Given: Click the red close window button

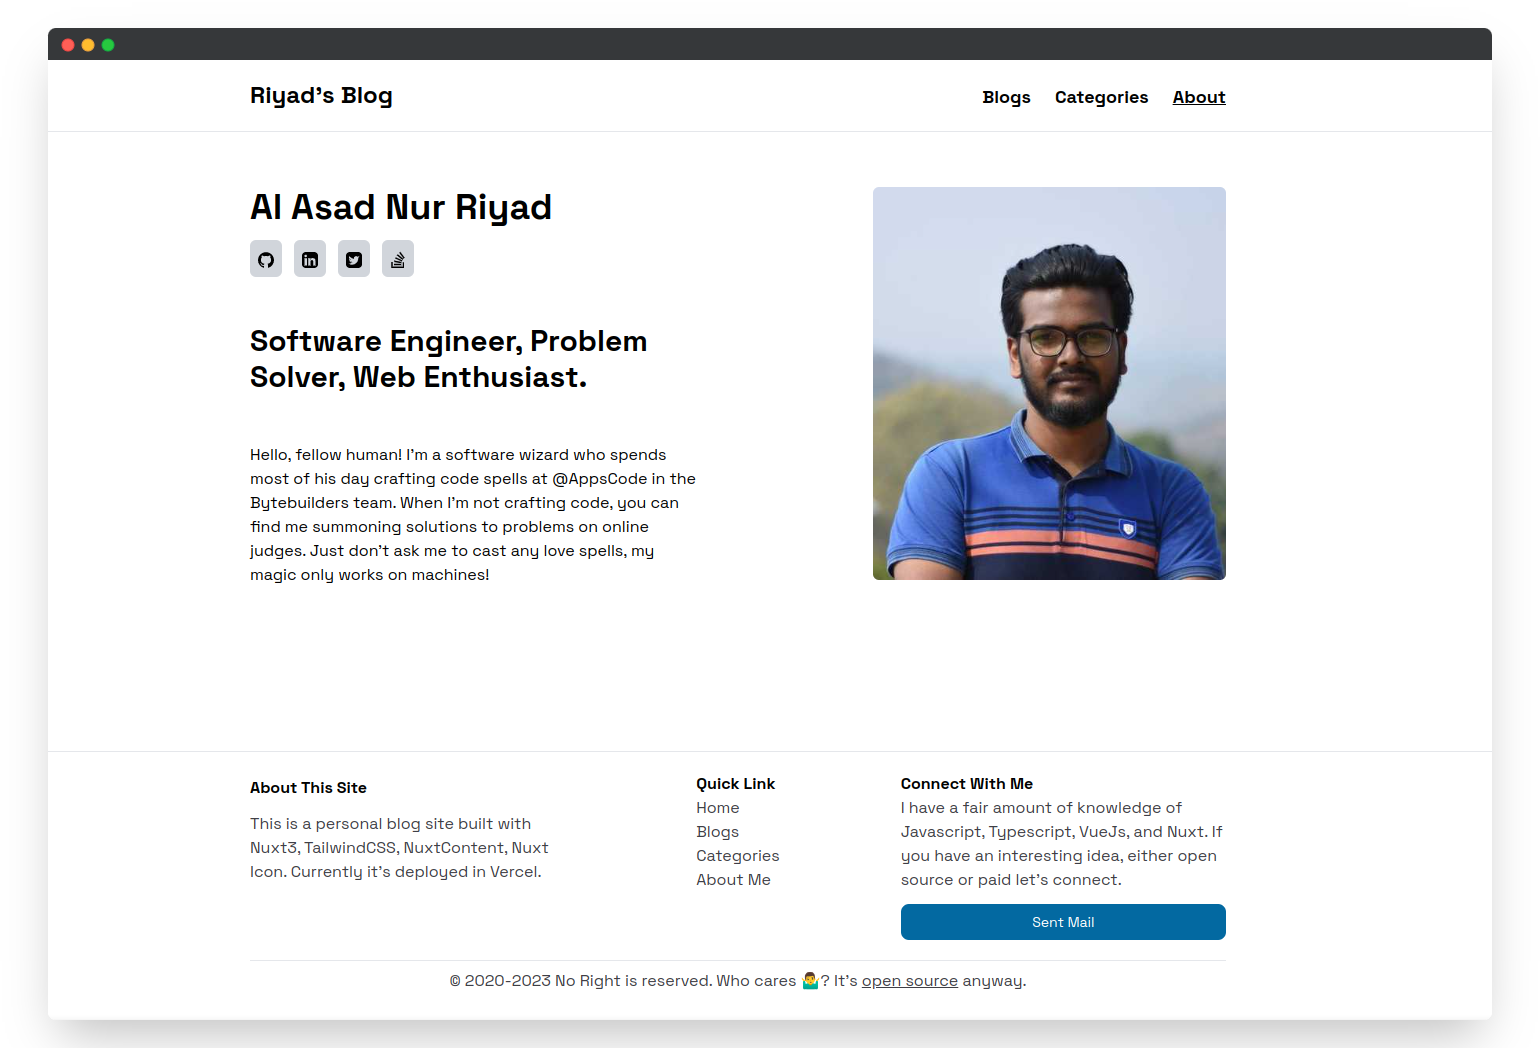Looking at the screenshot, I should pos(68,45).
